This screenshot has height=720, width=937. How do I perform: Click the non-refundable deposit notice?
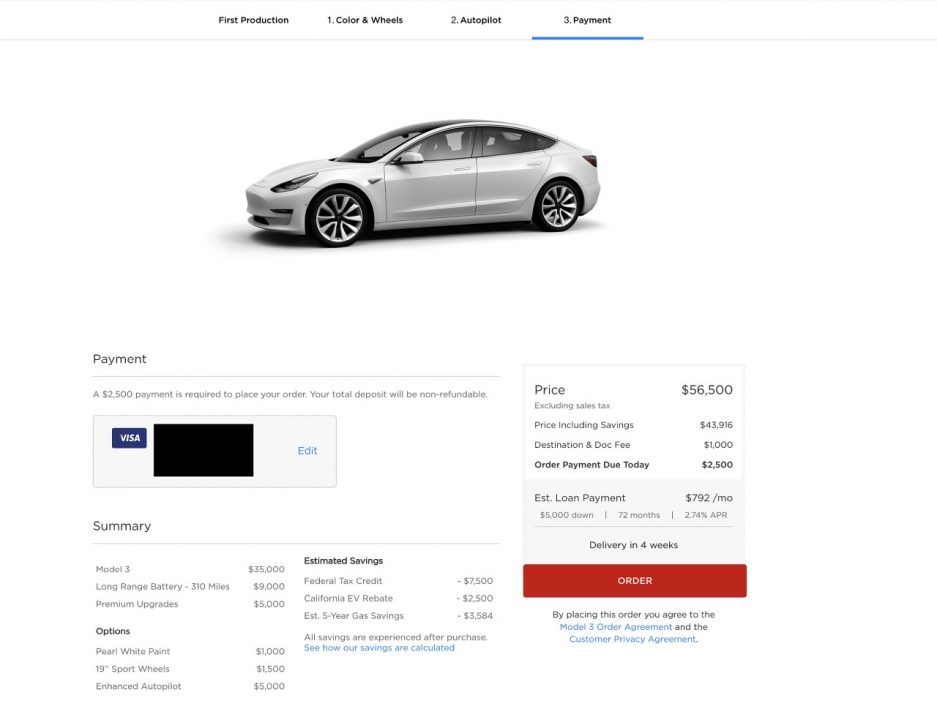click(290, 394)
